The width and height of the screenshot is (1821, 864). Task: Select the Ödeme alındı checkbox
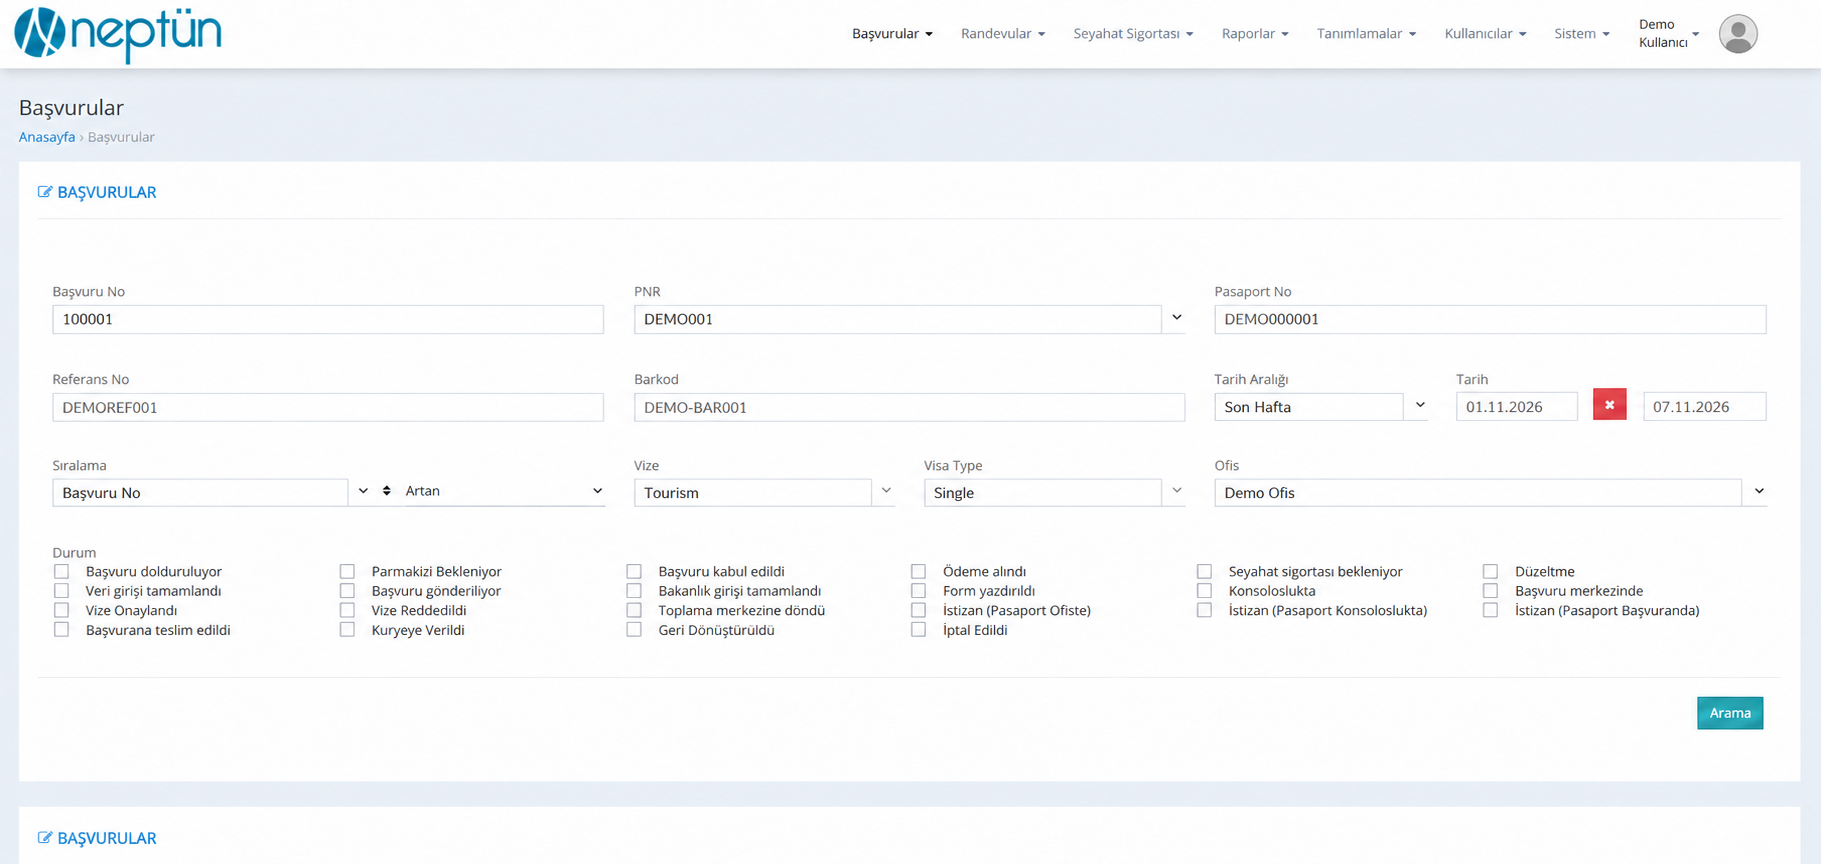918,571
